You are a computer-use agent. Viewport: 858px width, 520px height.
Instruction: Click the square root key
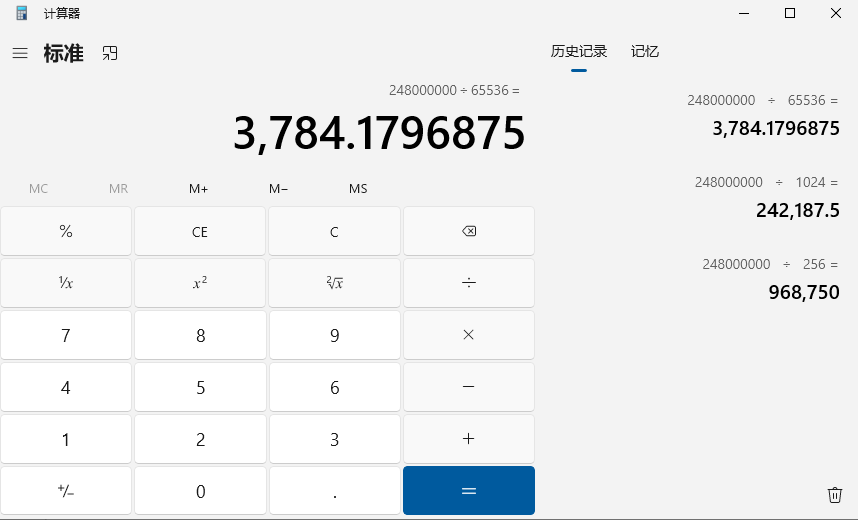click(335, 283)
